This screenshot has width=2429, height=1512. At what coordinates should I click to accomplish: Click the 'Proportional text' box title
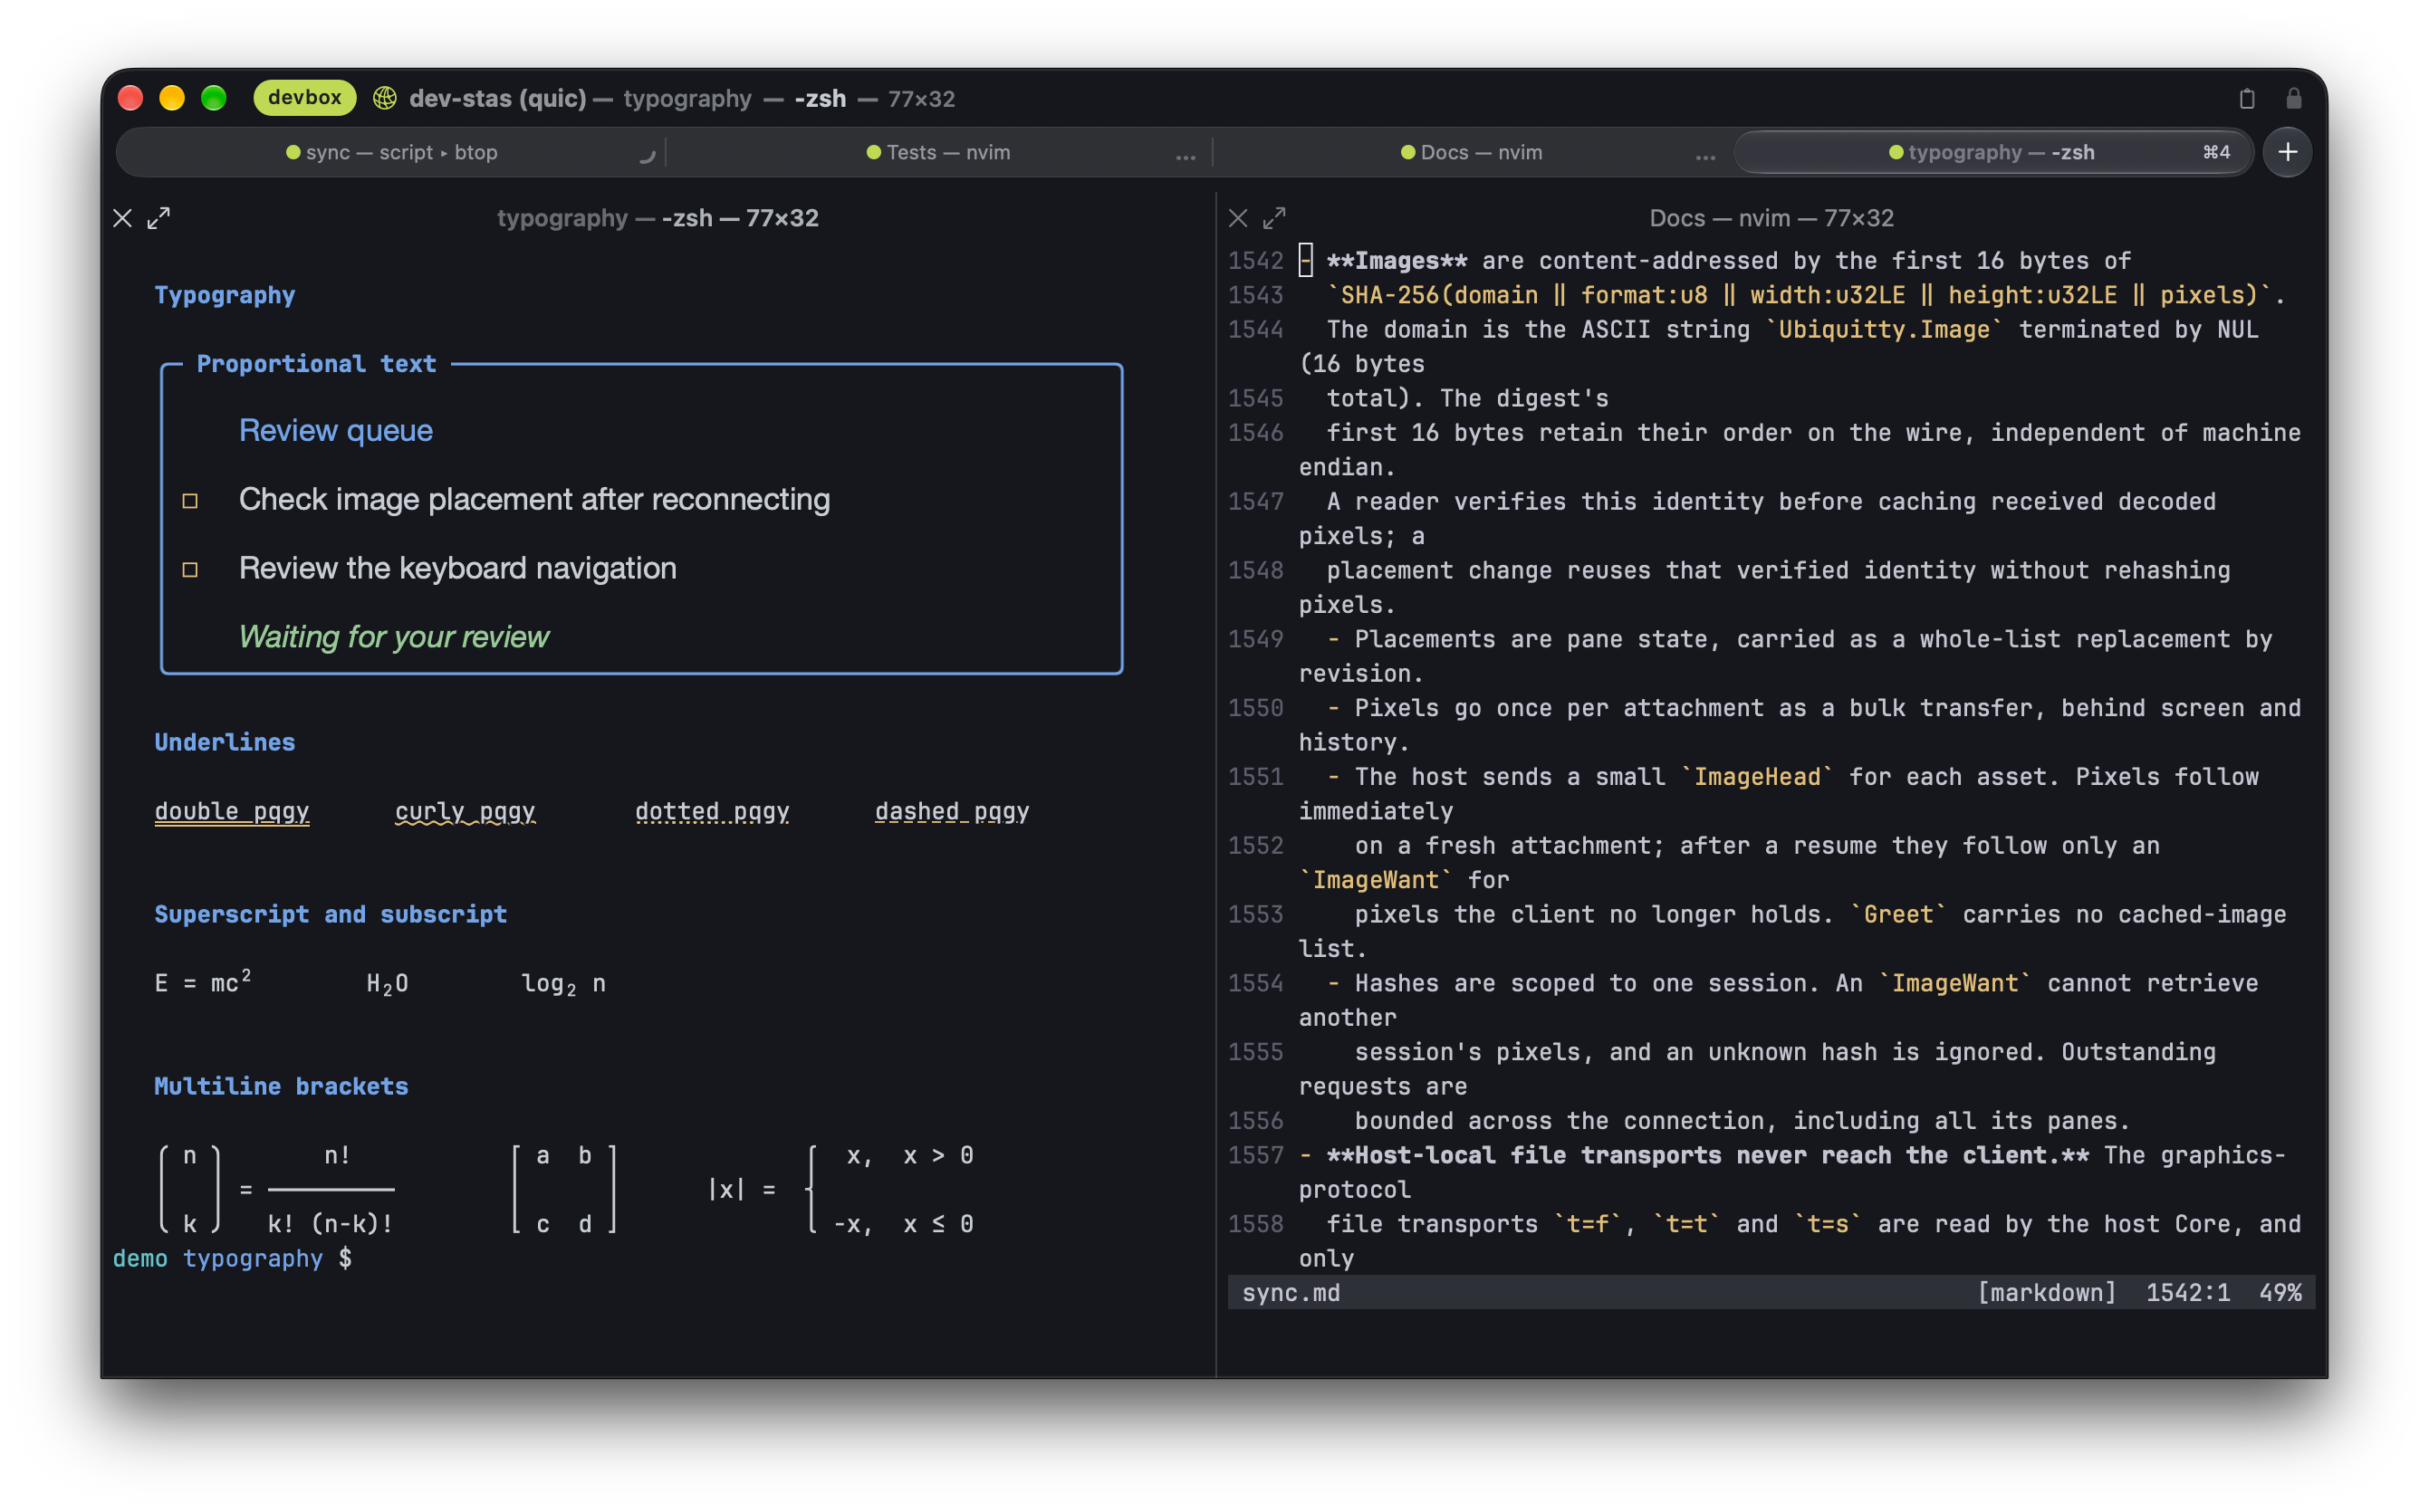(316, 364)
